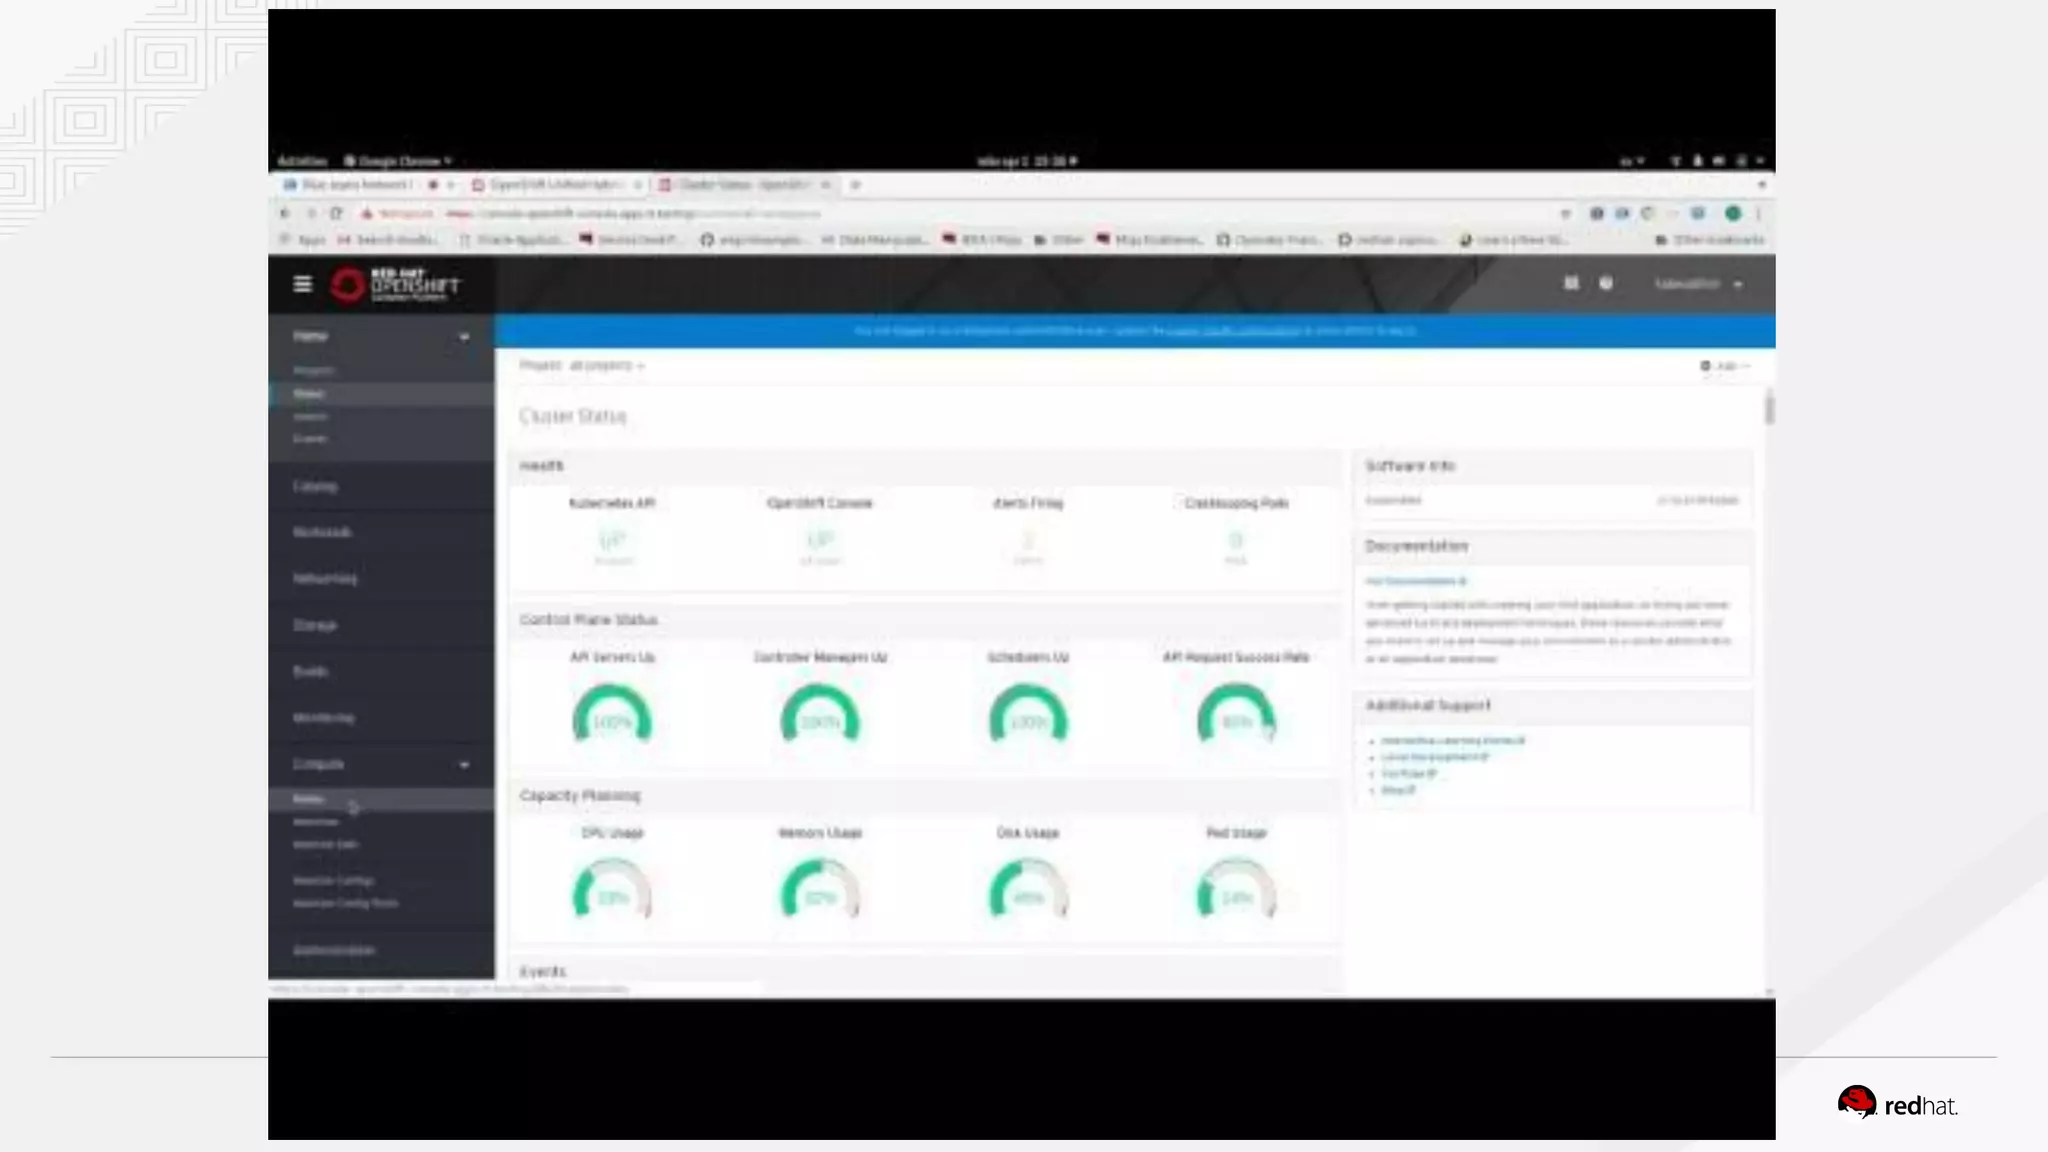
Task: Click the green Chrome profile avatar
Action: (x=1733, y=213)
